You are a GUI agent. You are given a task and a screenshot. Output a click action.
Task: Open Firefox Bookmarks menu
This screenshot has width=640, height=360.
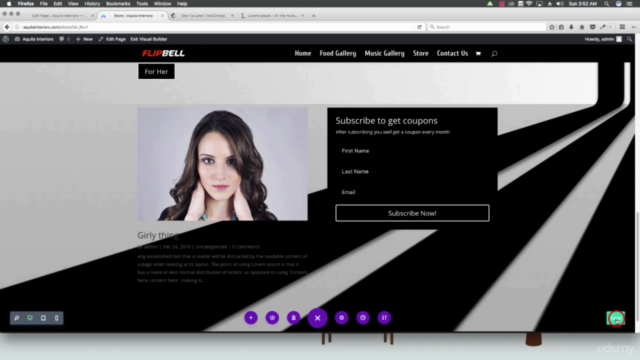118,4
